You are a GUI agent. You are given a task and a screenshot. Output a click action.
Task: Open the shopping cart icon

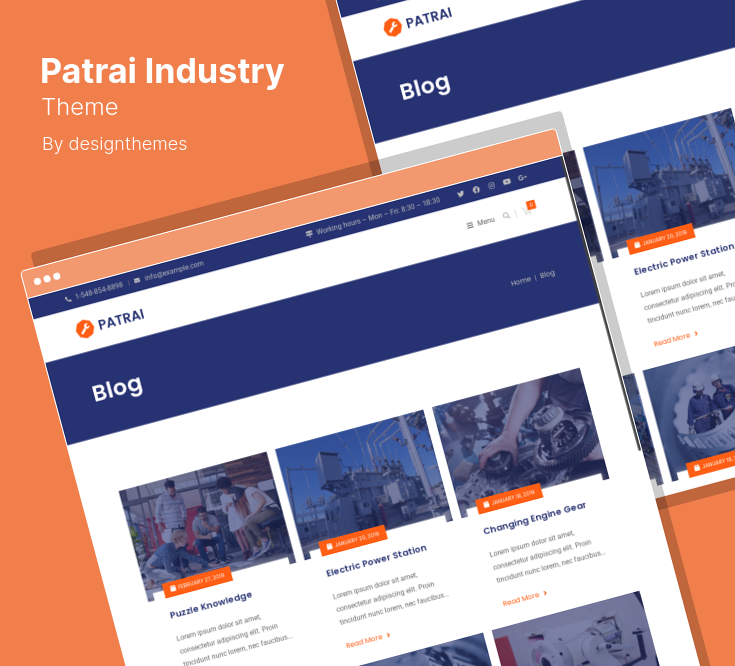pos(526,211)
